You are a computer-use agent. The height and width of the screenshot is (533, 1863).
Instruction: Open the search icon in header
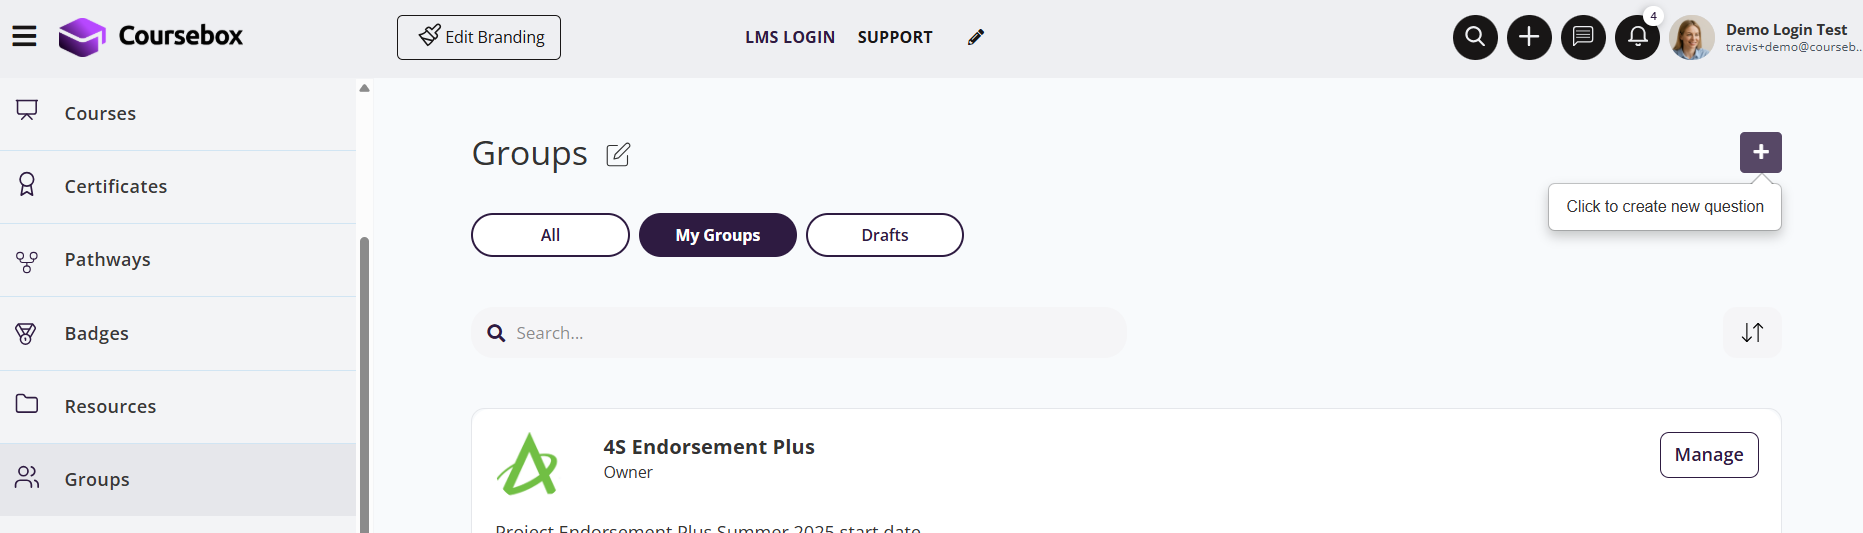click(x=1475, y=37)
